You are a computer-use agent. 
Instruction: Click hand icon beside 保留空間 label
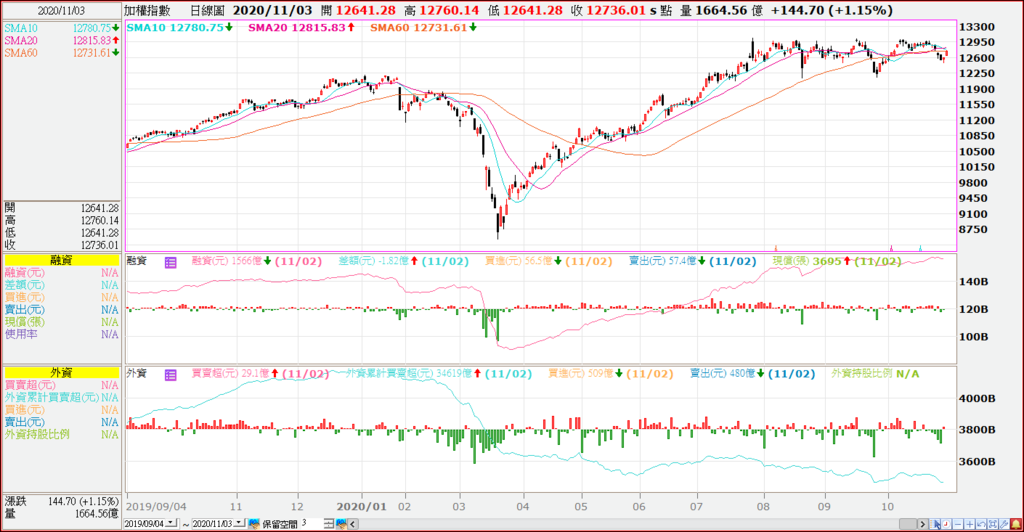pos(254,524)
